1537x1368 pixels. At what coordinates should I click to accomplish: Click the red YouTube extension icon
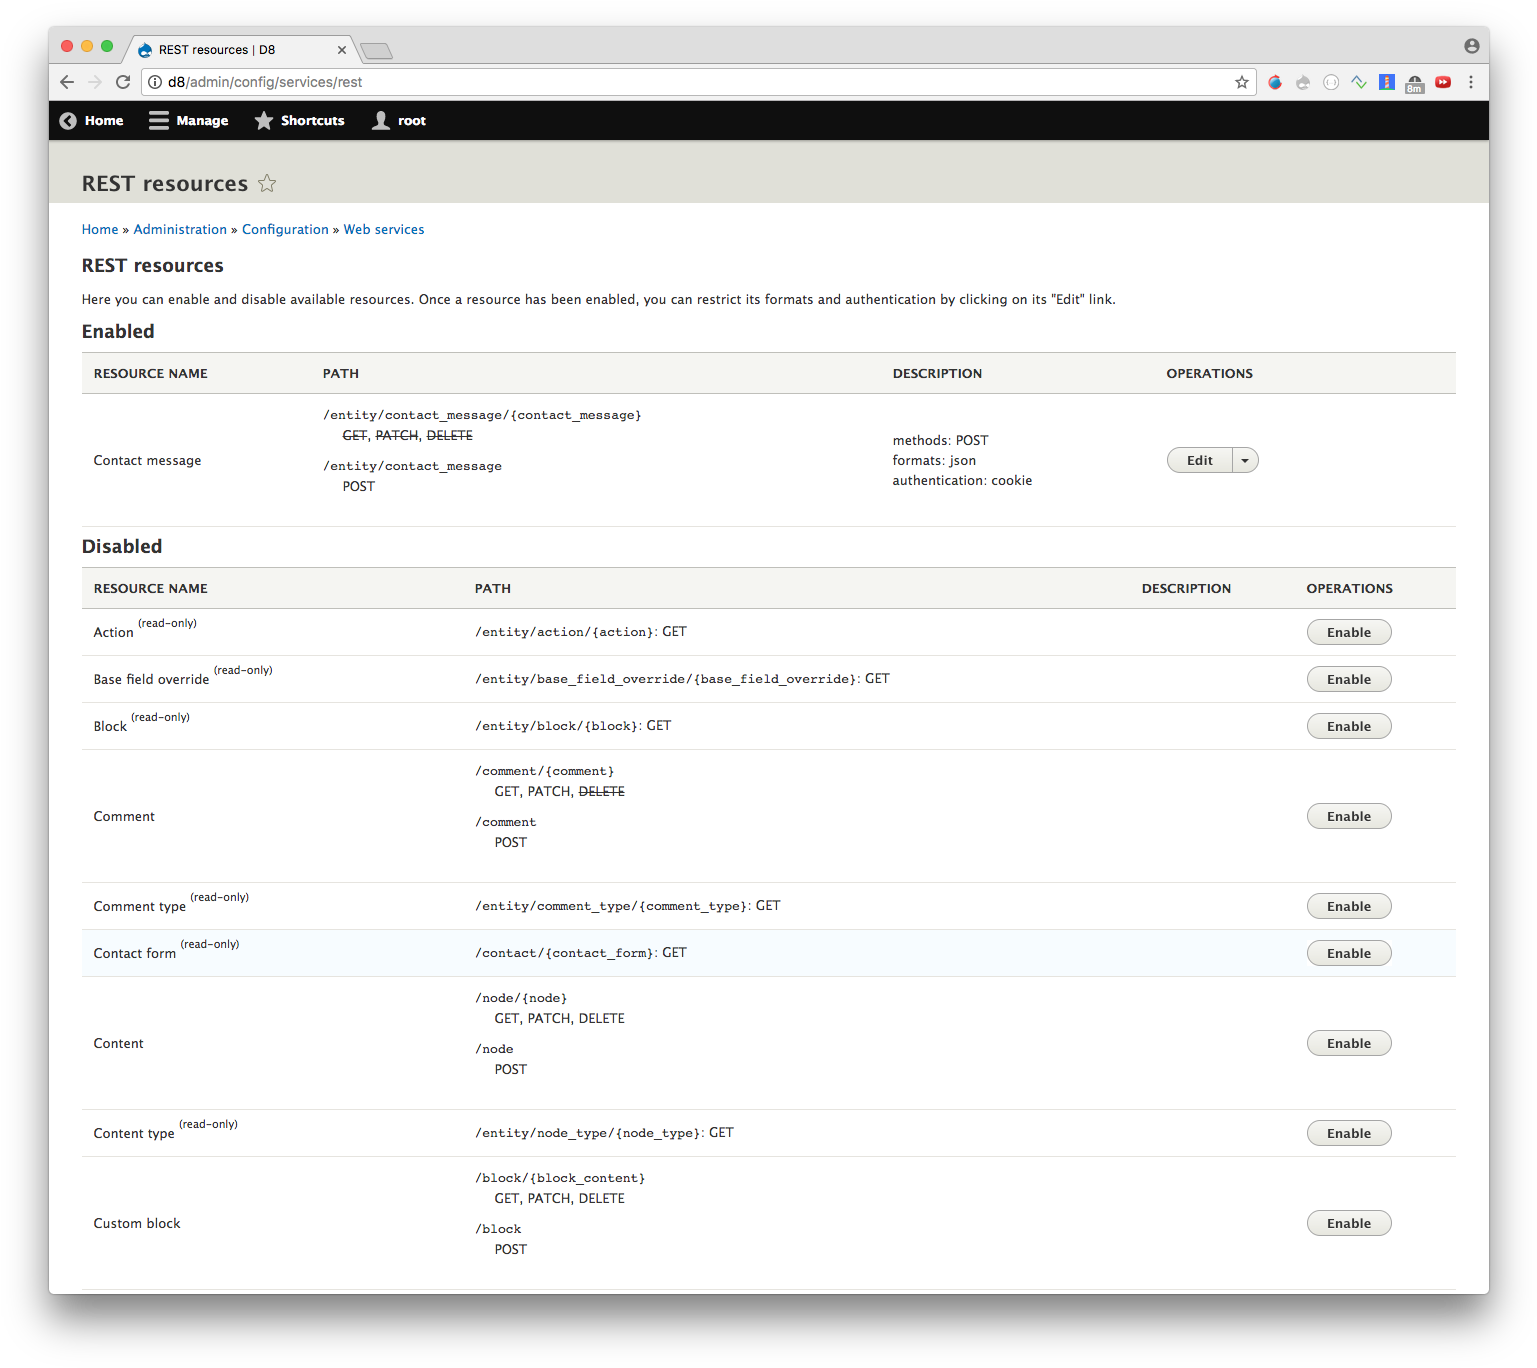pos(1443,82)
